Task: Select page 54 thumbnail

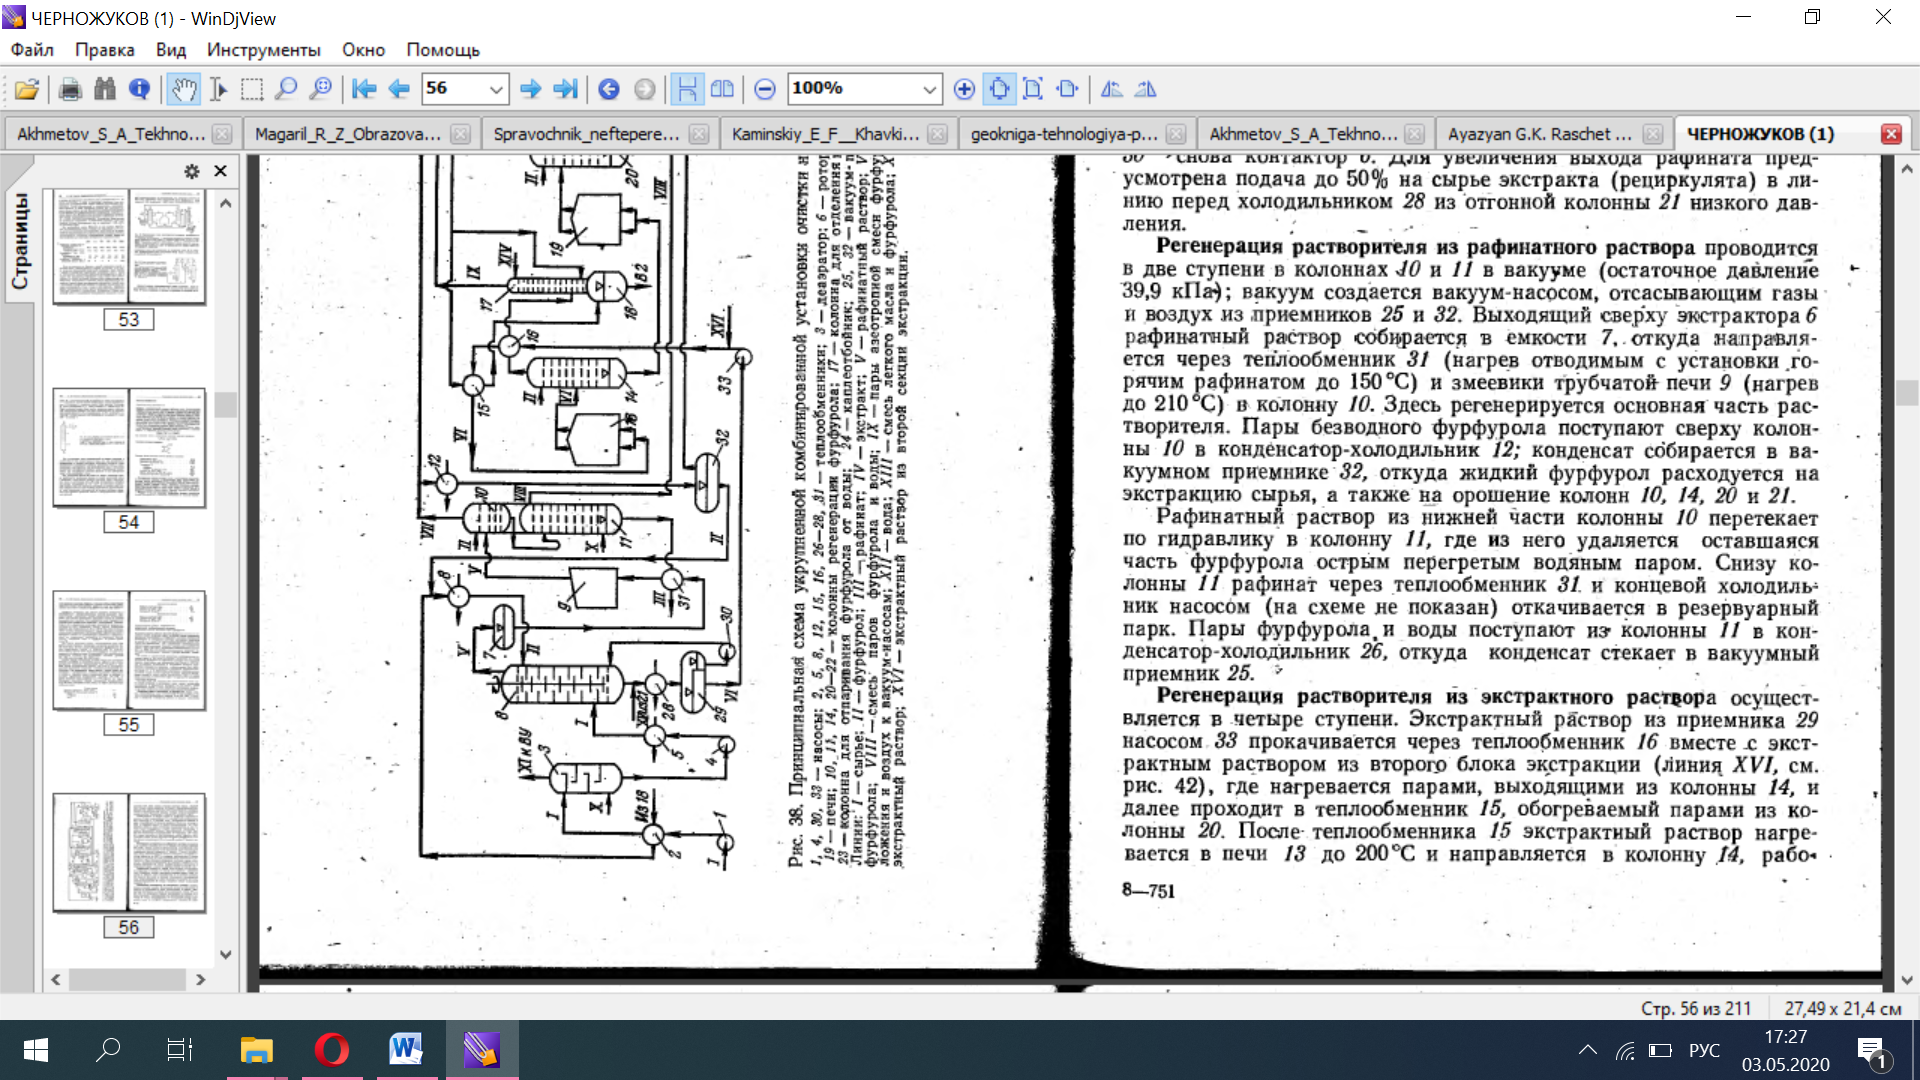Action: click(x=128, y=447)
